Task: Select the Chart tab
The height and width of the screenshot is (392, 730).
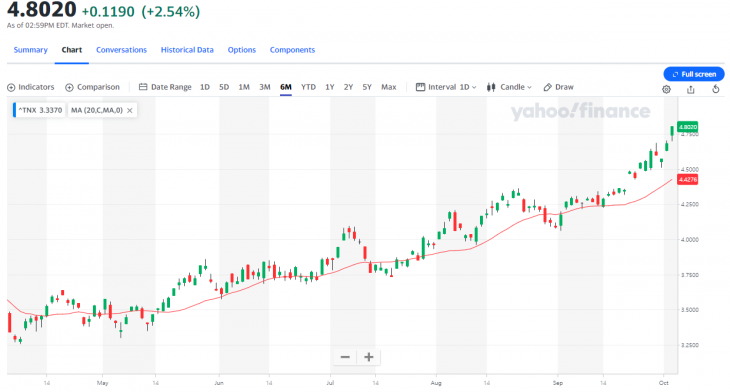Action: [72, 50]
